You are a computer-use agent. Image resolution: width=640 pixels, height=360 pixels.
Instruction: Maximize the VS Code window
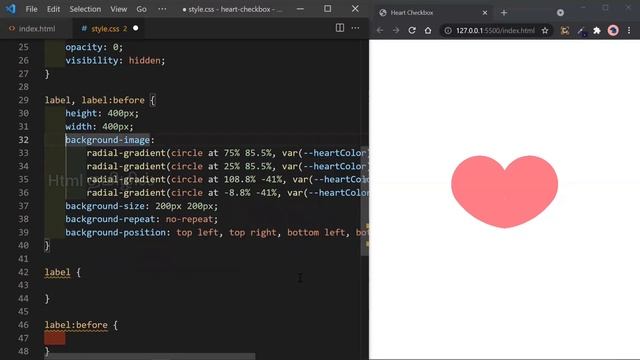coord(327,9)
